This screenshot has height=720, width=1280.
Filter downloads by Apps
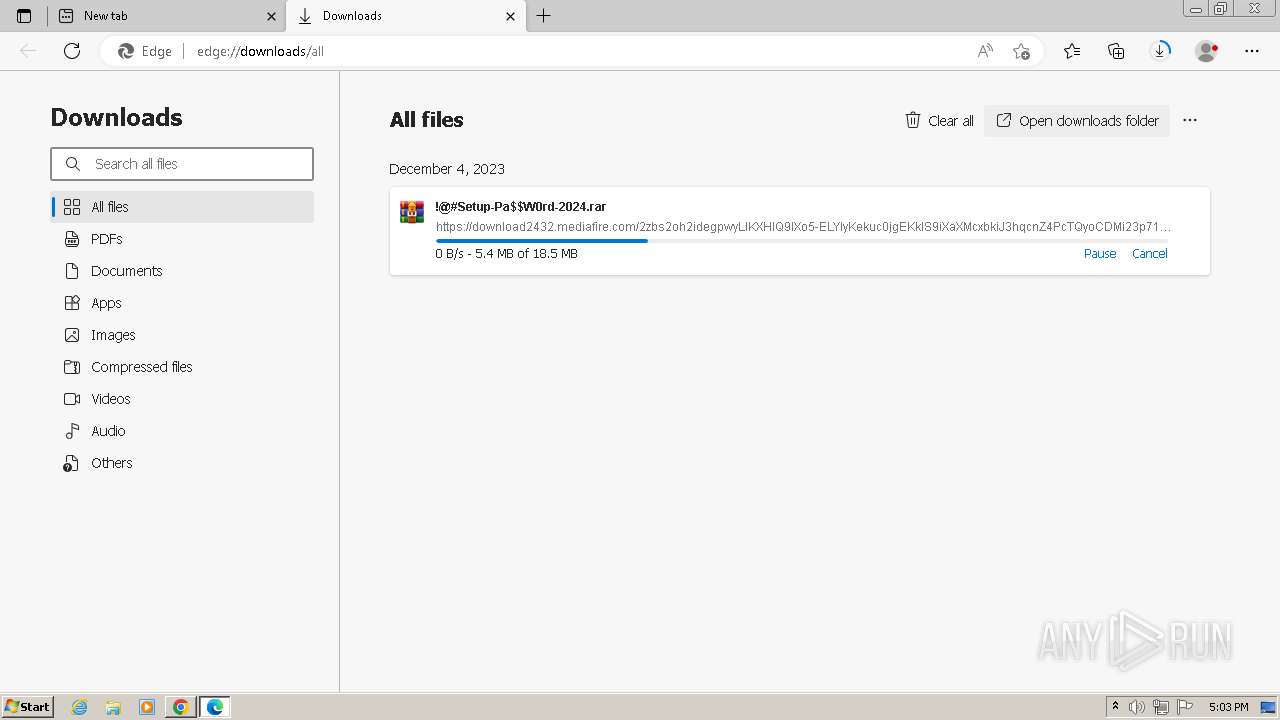182,303
